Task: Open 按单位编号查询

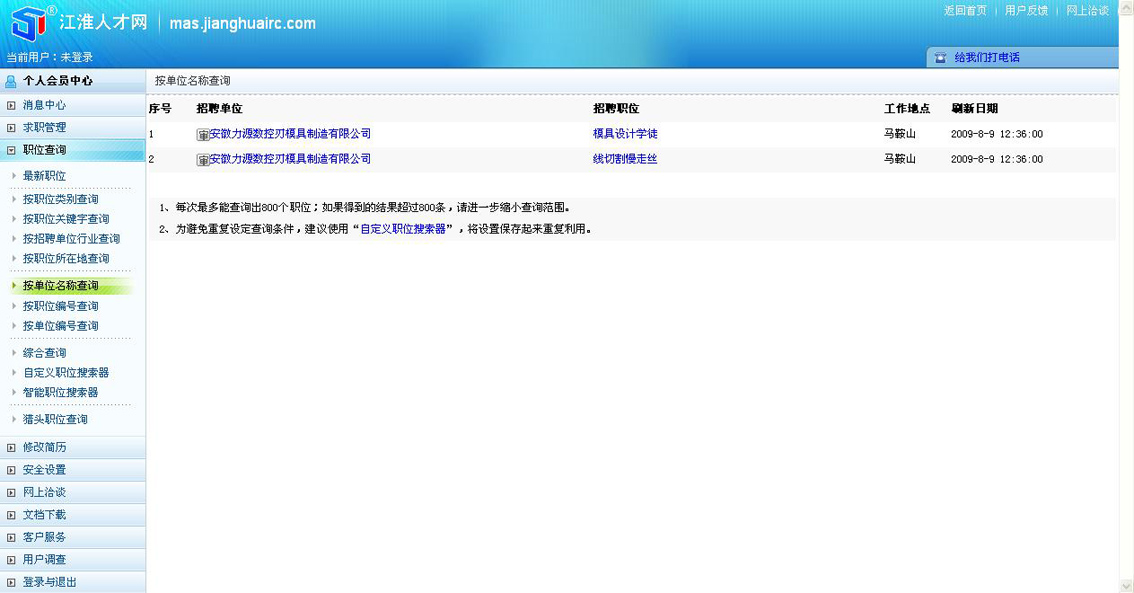Action: 61,325
